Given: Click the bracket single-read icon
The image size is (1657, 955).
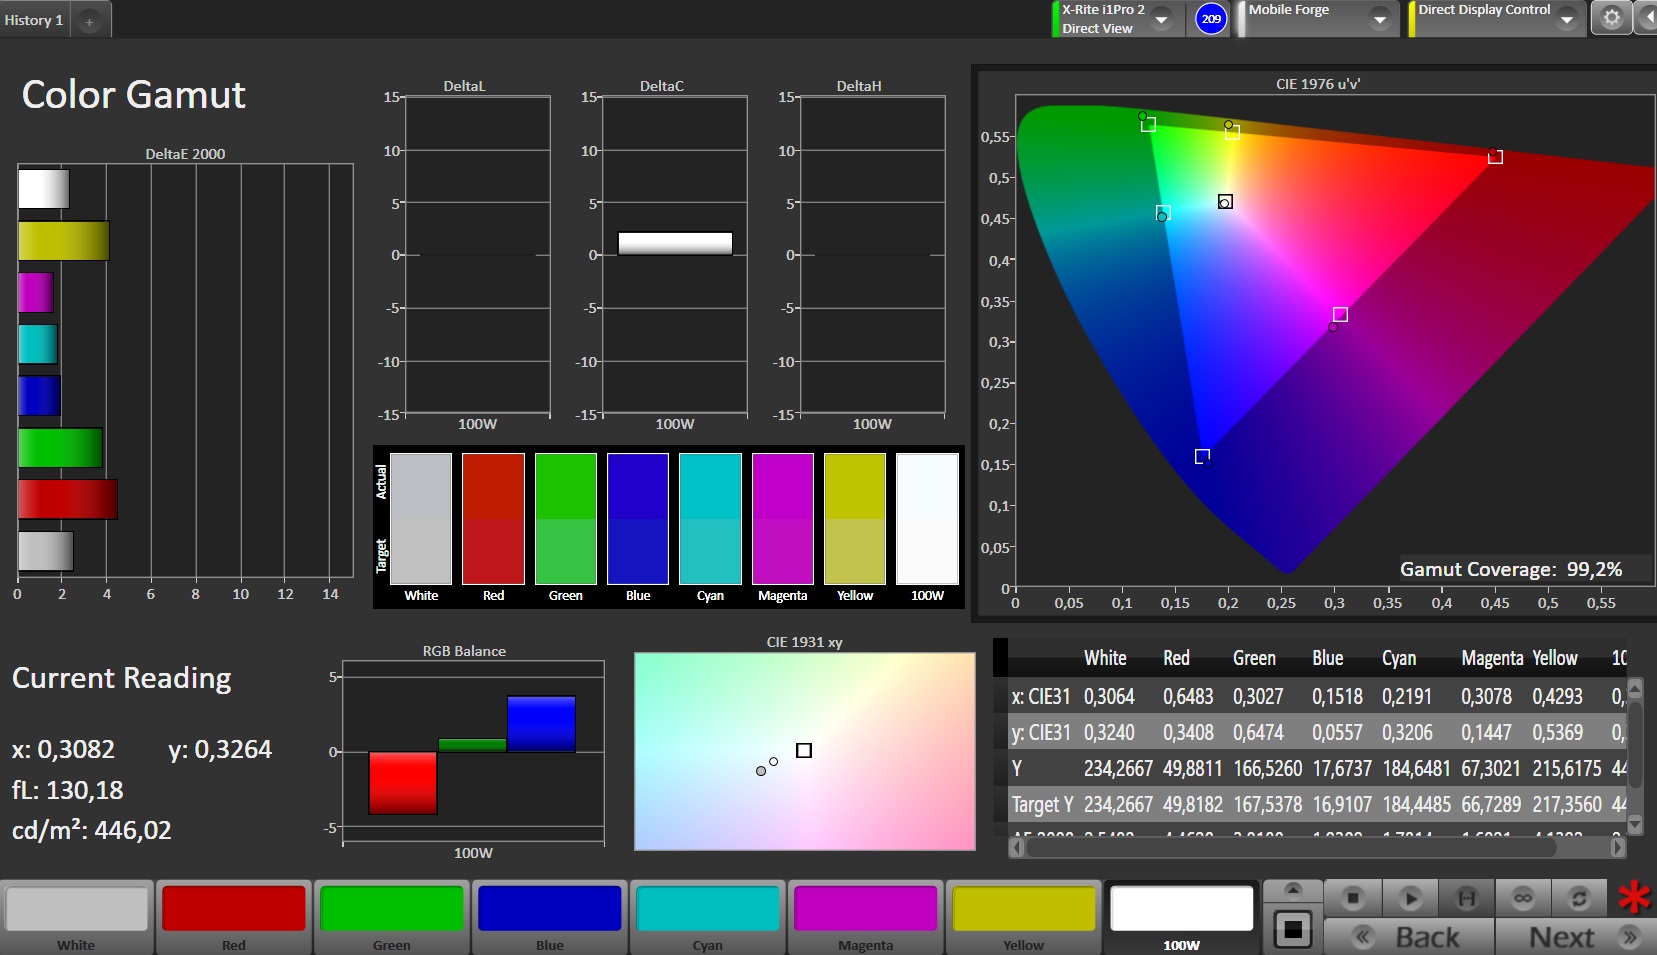Looking at the screenshot, I should click(x=1466, y=898).
